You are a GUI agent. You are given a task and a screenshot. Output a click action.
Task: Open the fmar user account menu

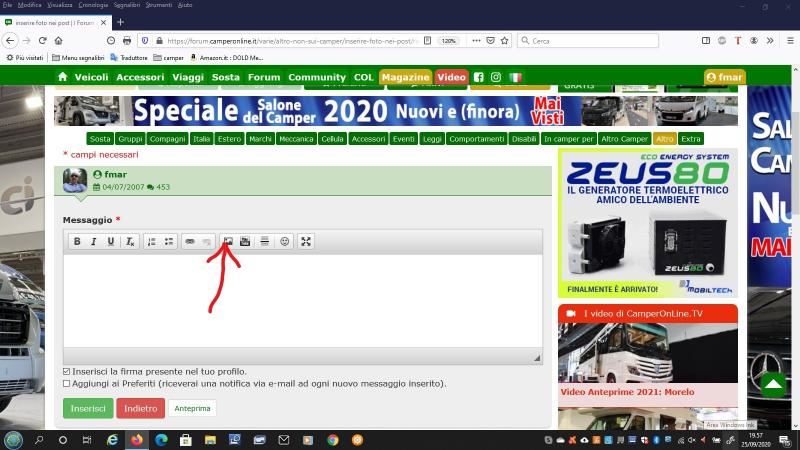[724, 77]
